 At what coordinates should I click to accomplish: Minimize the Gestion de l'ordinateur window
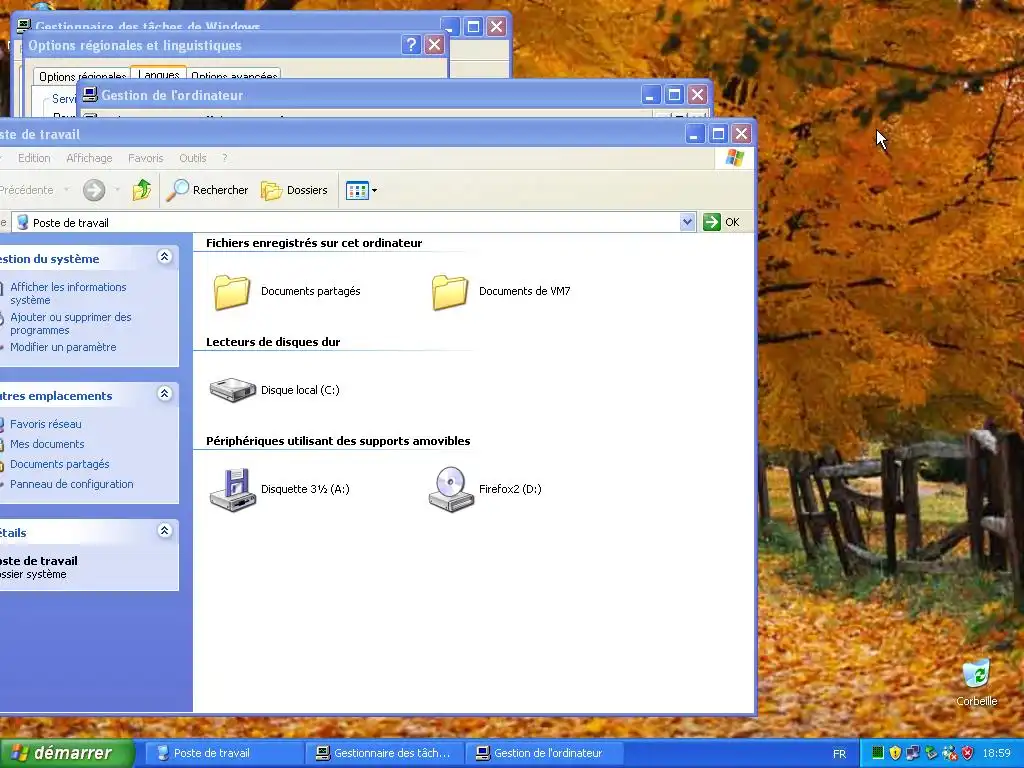tap(650, 95)
